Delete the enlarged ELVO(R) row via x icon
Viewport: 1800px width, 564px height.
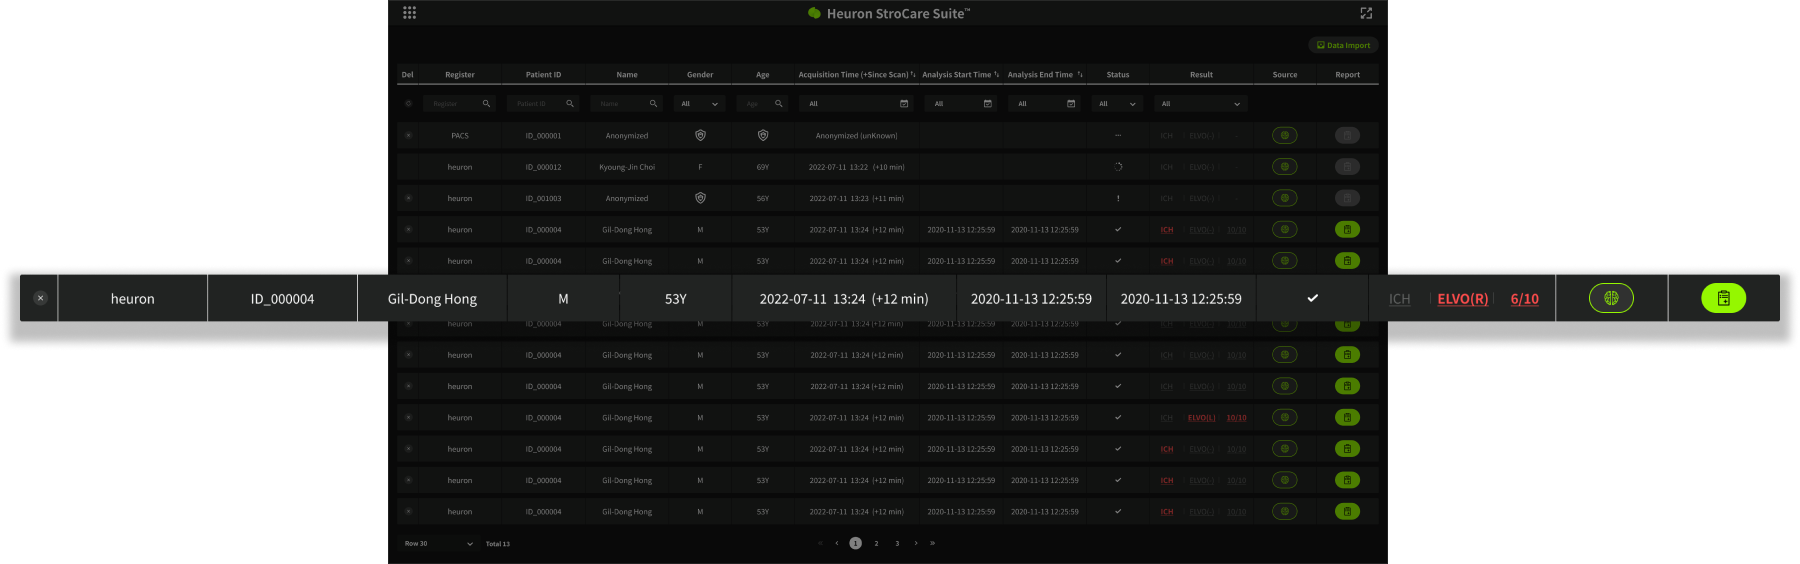[x=40, y=298]
